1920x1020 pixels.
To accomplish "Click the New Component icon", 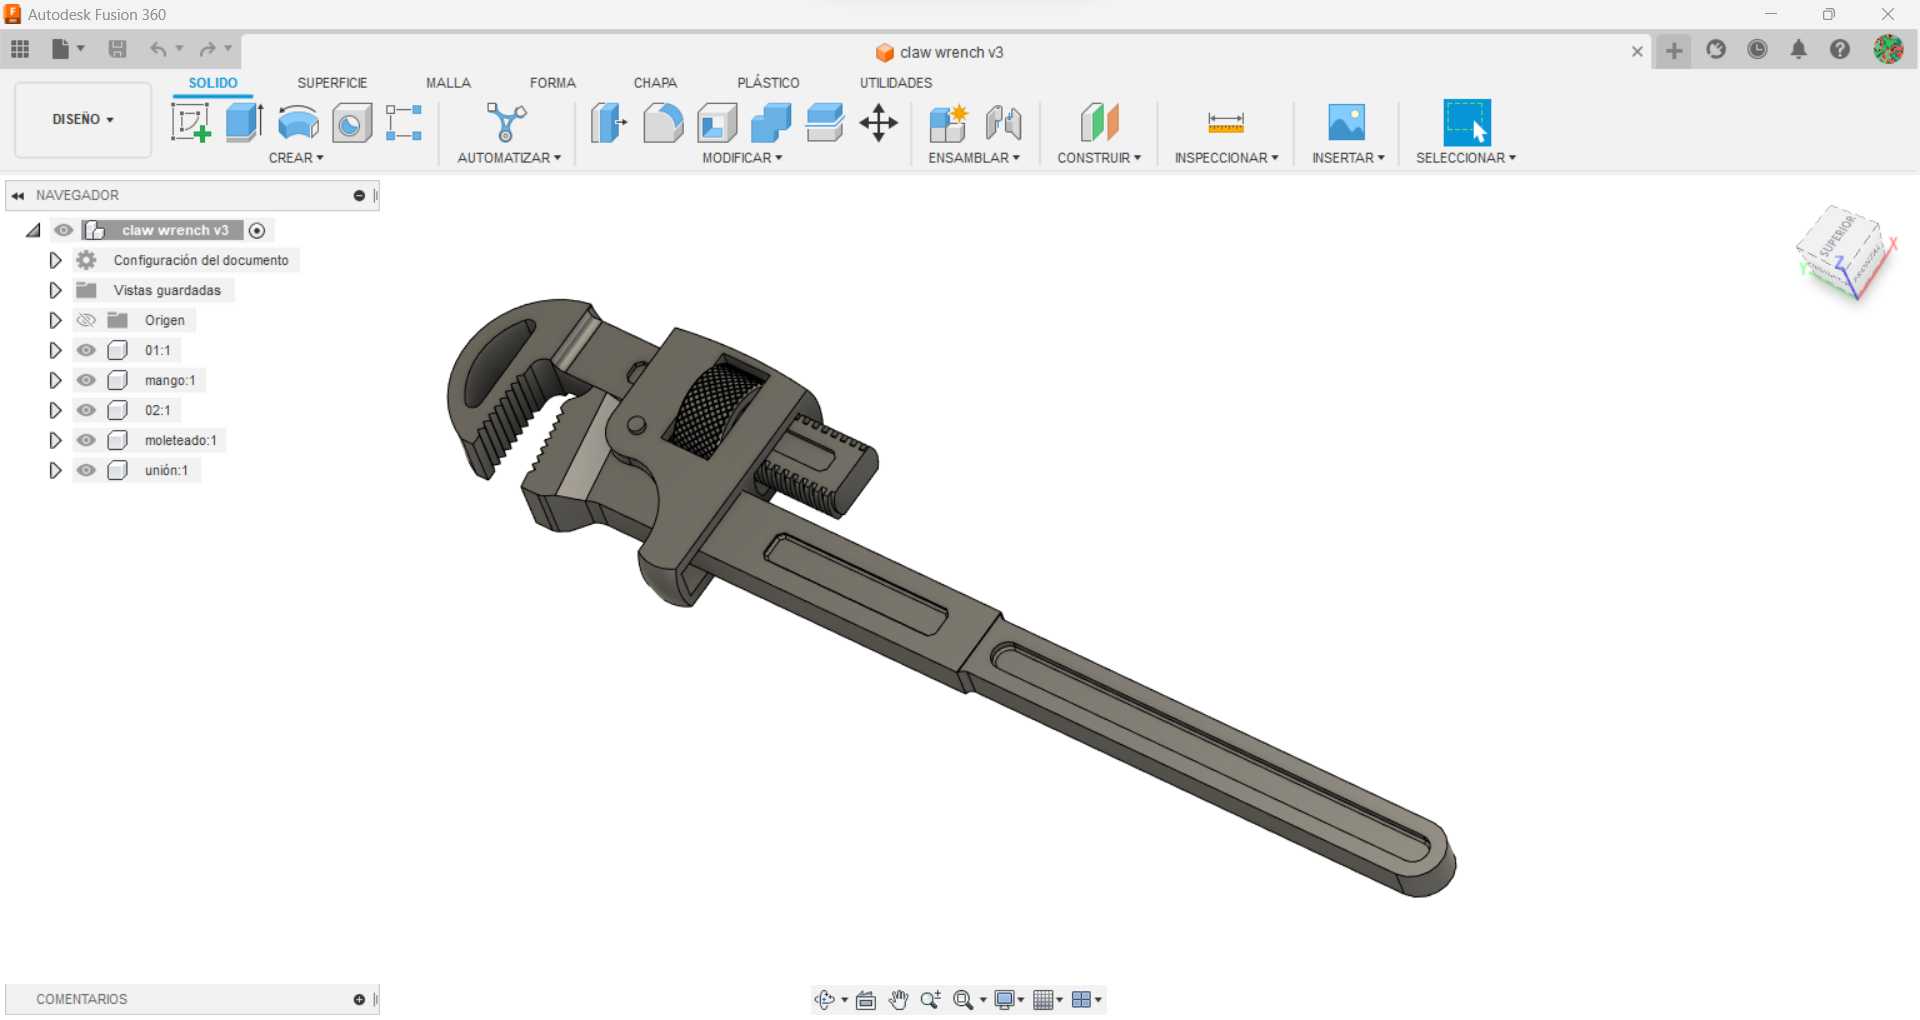I will point(948,123).
